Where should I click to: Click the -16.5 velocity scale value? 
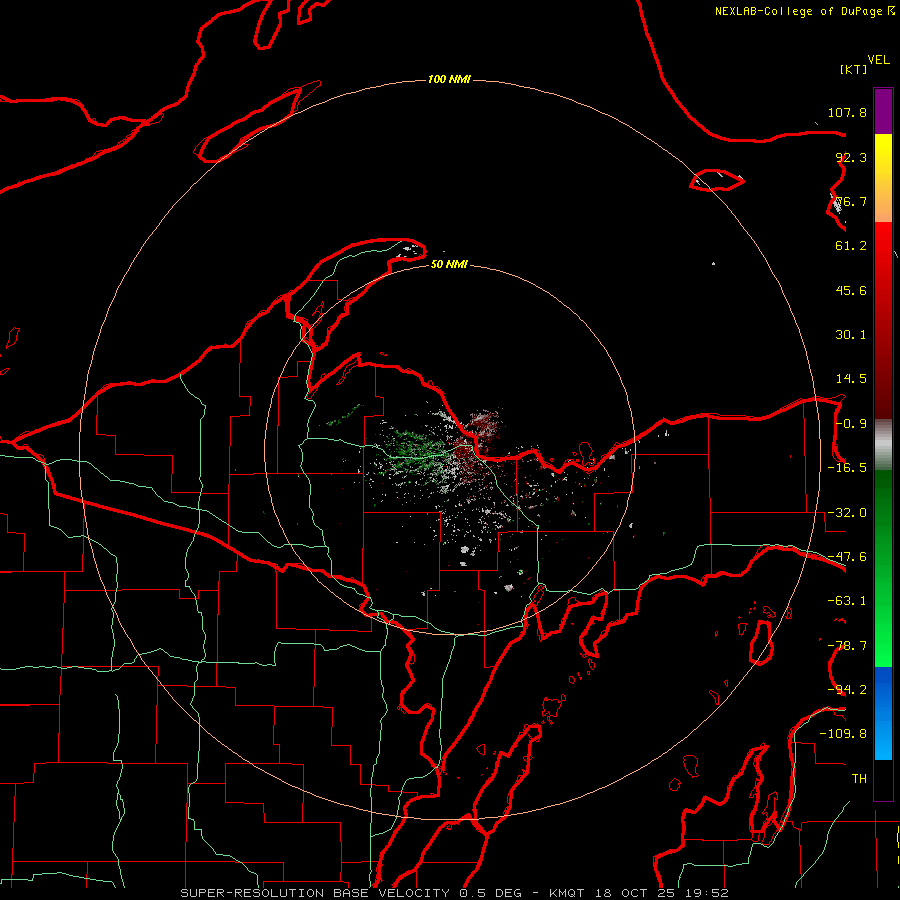coord(847,468)
